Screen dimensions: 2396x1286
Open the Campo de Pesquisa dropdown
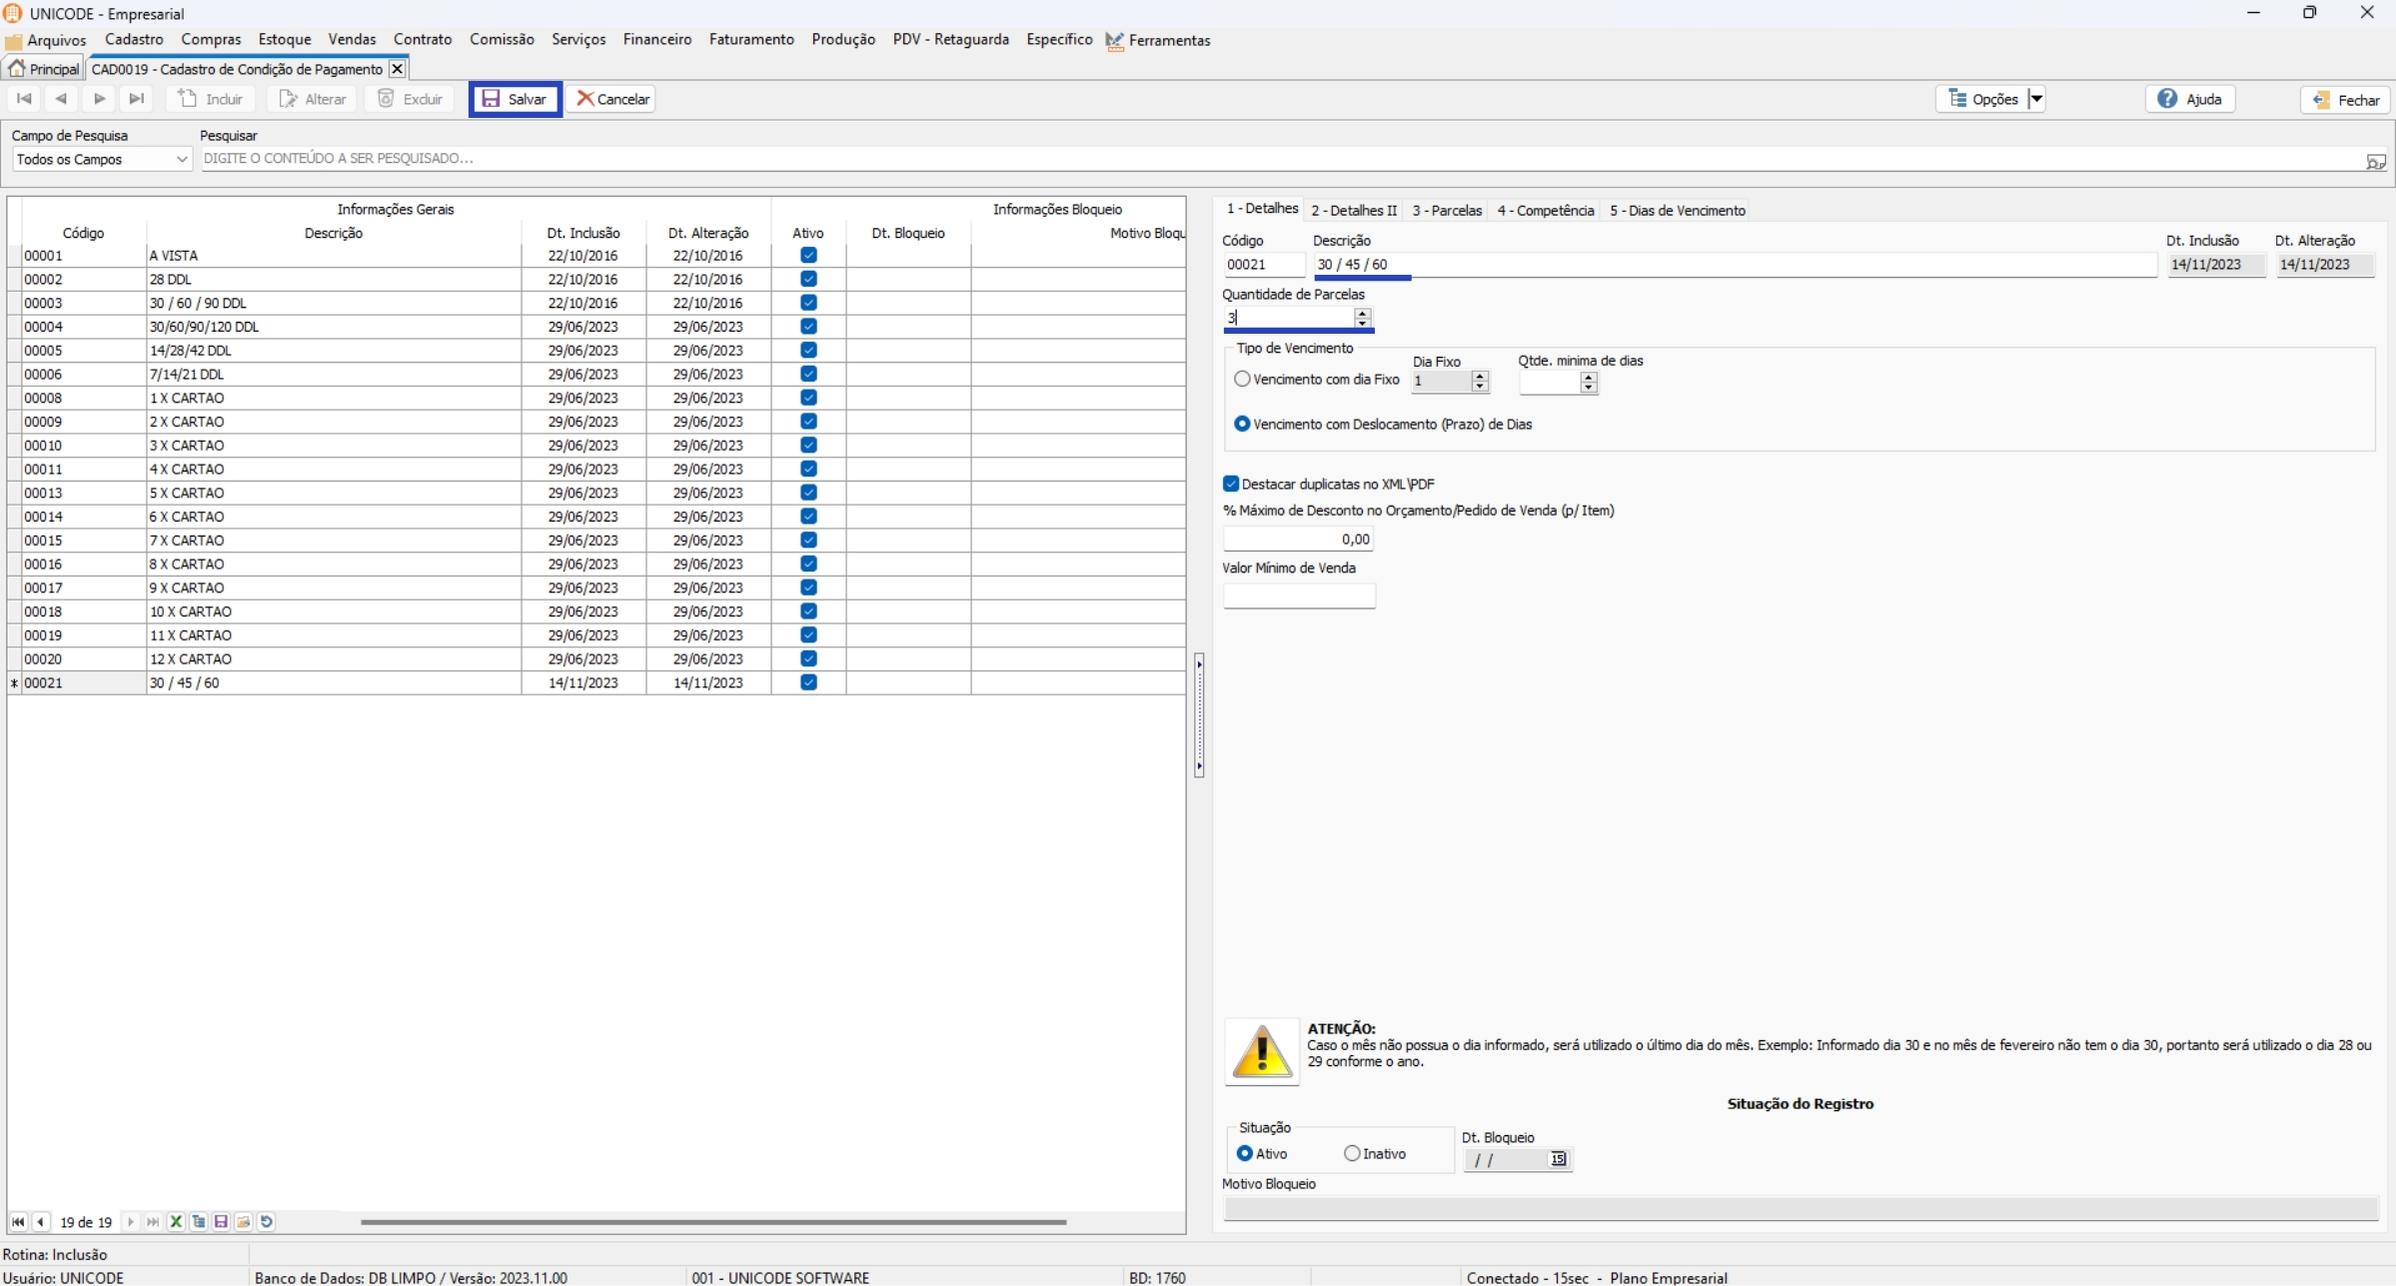[x=181, y=159]
